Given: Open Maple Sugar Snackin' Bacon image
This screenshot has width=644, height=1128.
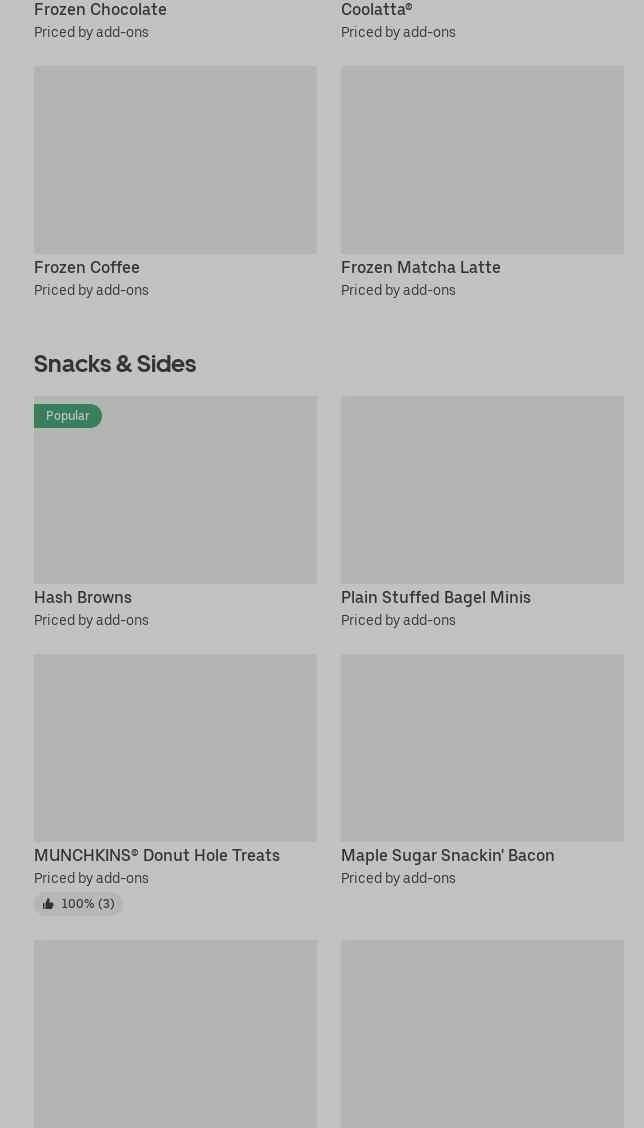Looking at the screenshot, I should 482,748.
